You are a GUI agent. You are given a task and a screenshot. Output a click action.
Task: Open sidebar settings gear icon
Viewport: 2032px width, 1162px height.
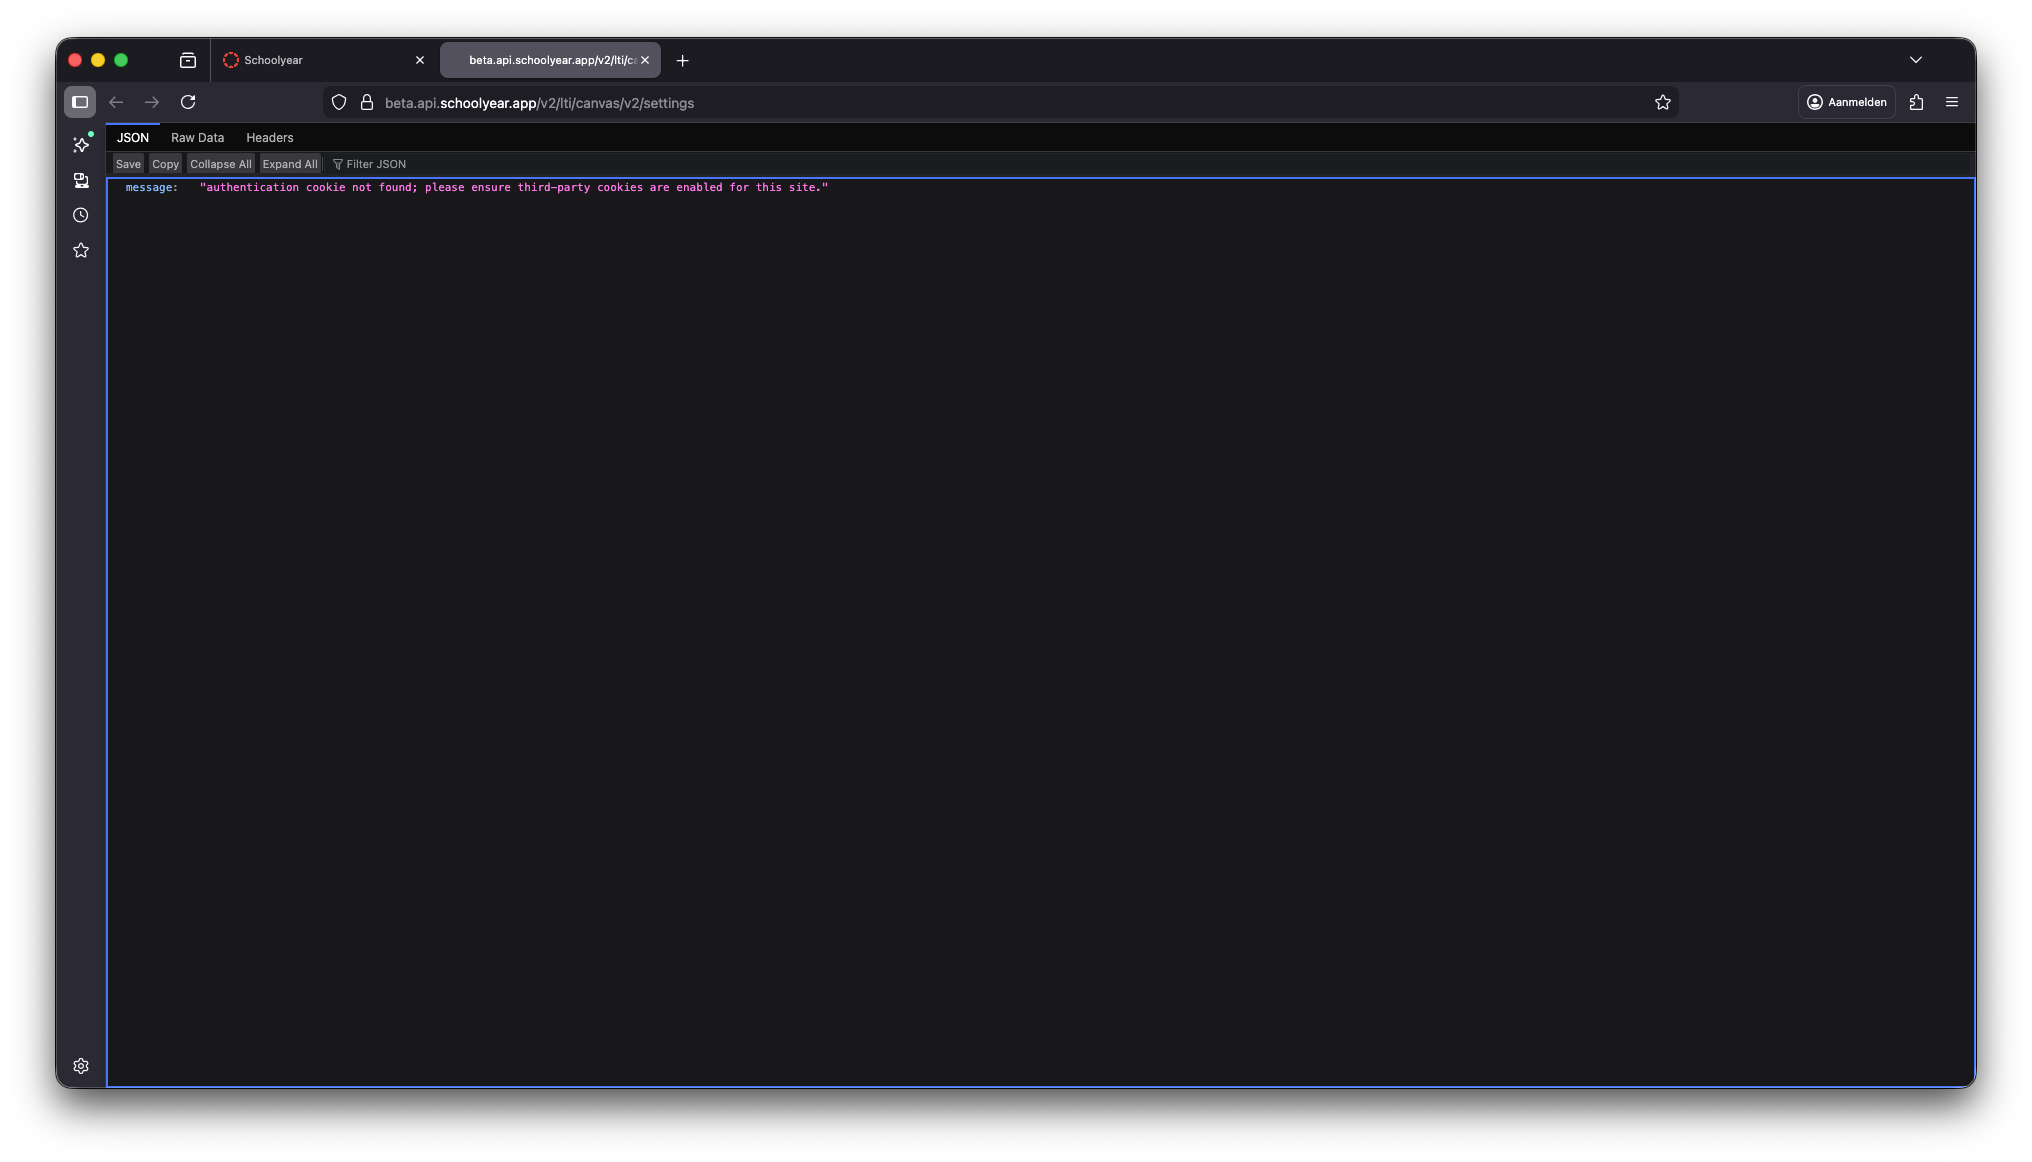81,1066
